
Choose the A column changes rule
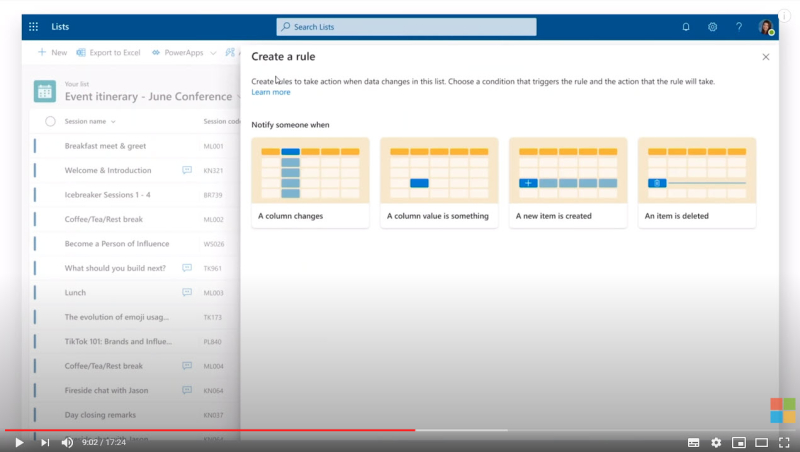coord(310,182)
